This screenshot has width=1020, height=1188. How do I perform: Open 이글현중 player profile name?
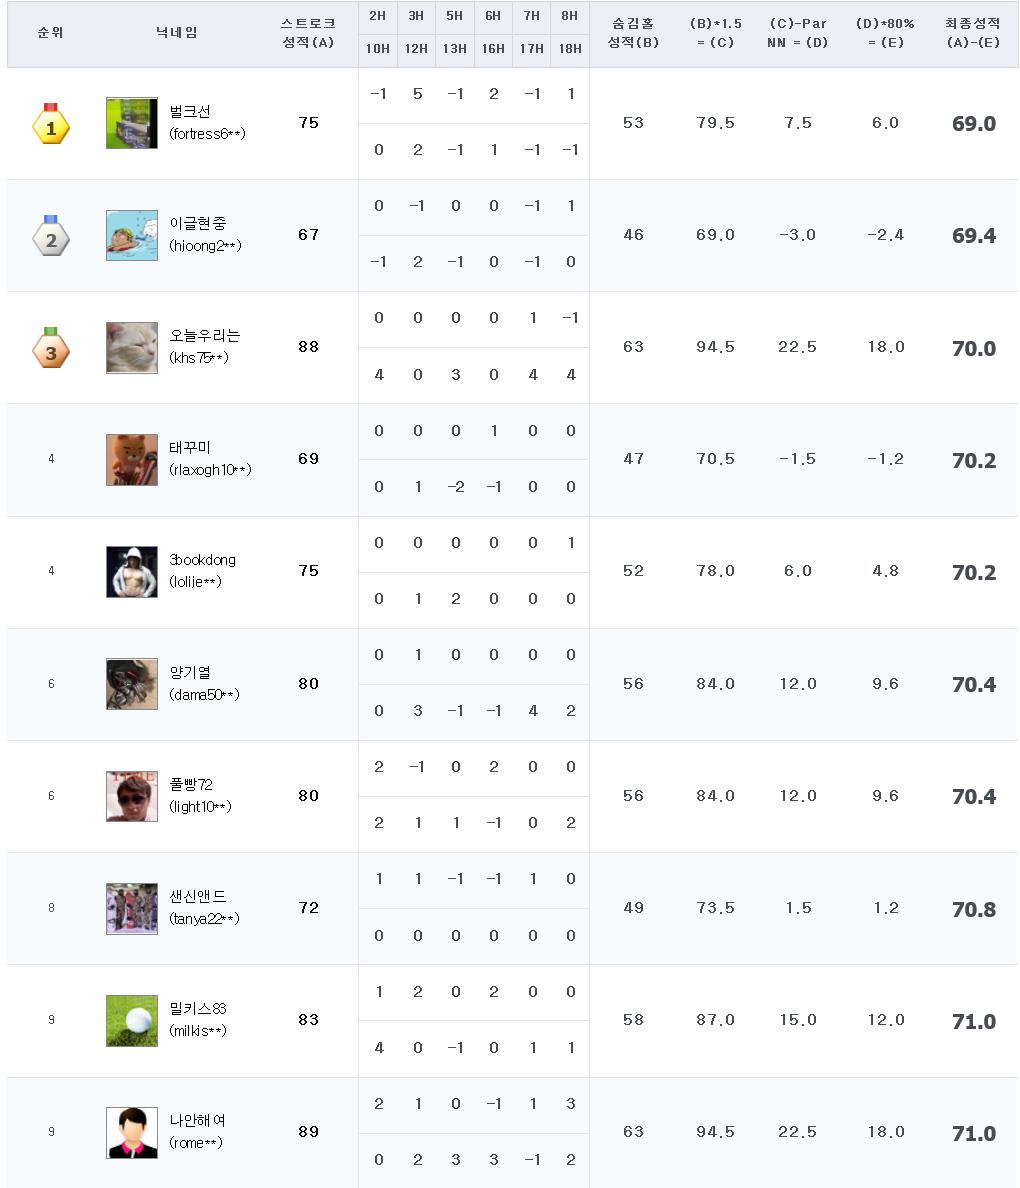pos(198,224)
